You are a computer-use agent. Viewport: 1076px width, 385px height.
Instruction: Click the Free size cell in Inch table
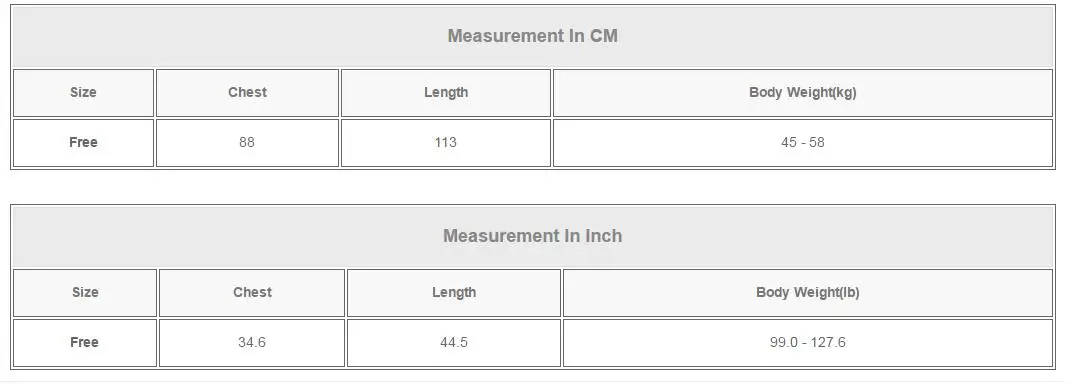click(85, 342)
